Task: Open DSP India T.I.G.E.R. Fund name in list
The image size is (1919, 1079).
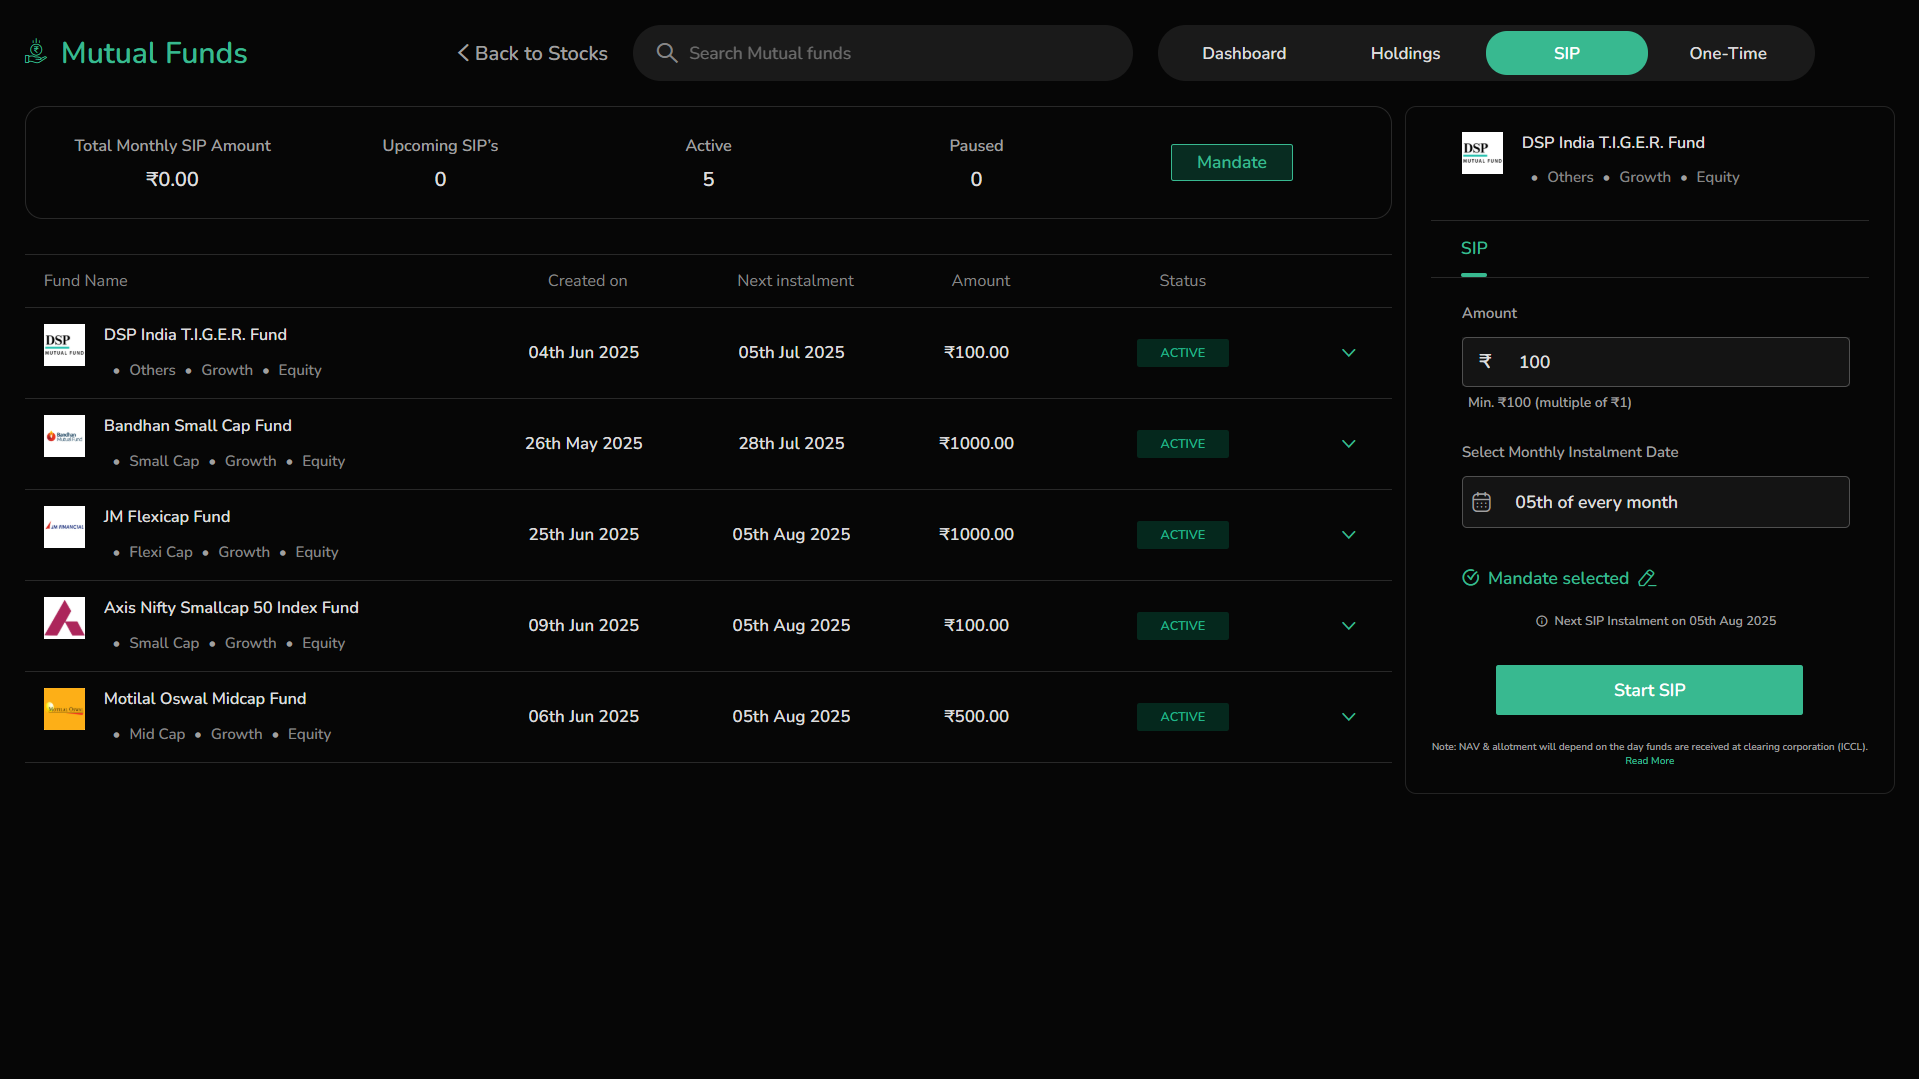Action: click(195, 334)
